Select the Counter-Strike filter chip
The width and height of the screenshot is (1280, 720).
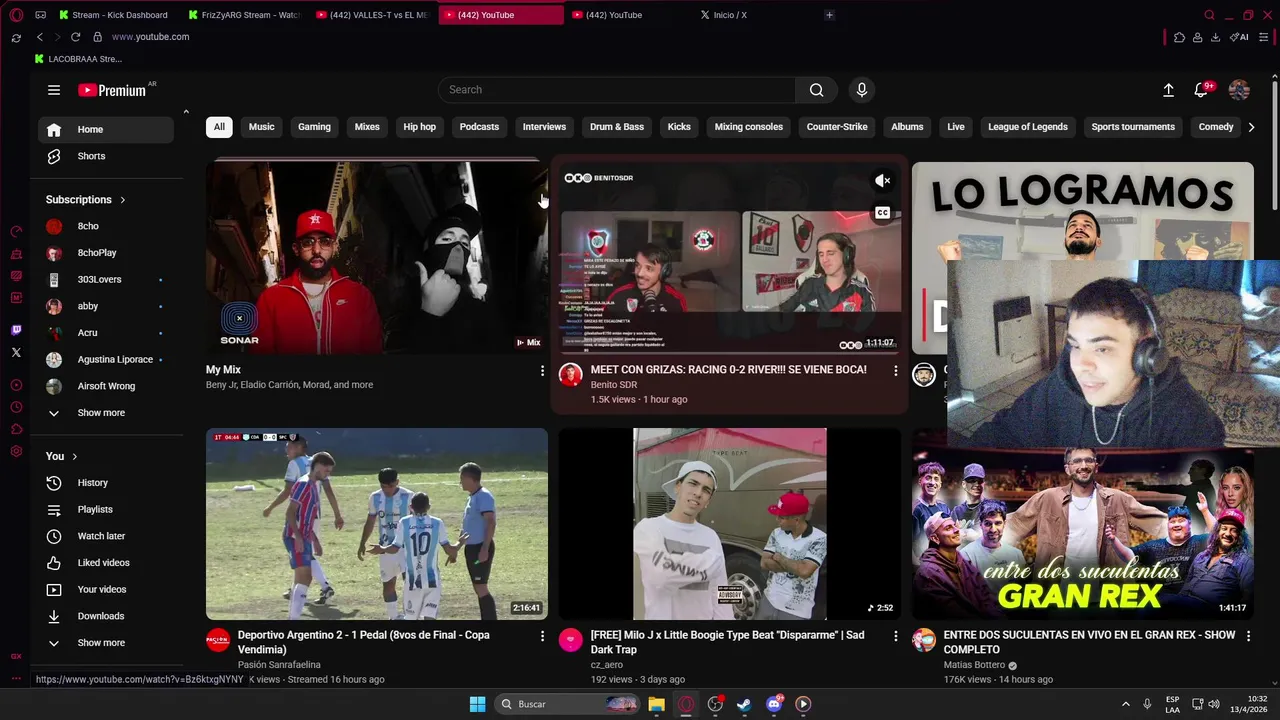pyautogui.click(x=837, y=127)
